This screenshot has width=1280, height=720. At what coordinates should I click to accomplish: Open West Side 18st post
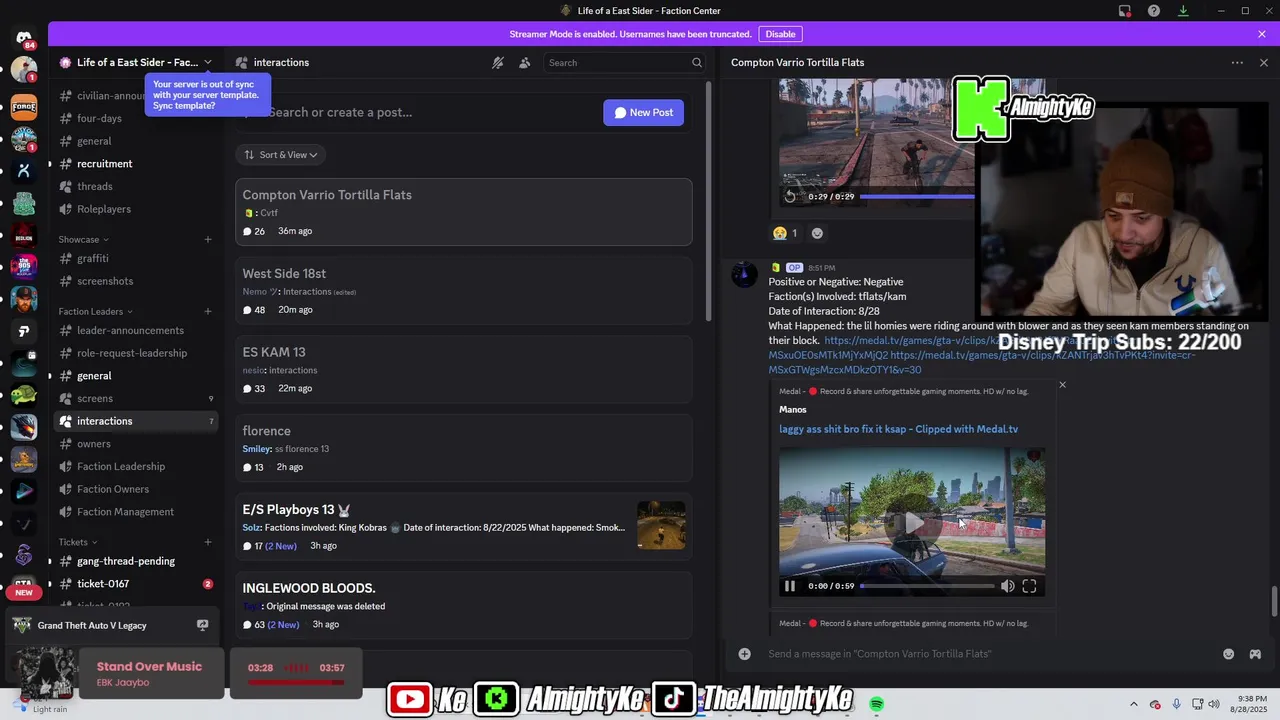click(x=464, y=291)
